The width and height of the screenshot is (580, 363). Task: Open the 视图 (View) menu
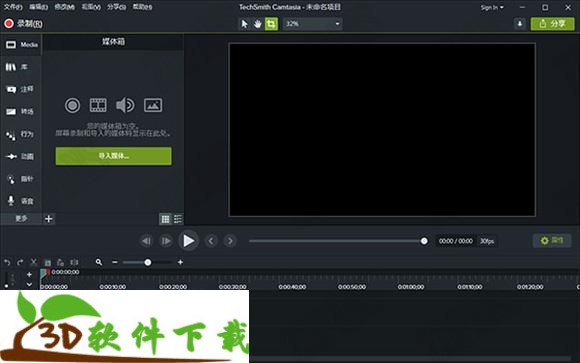(91, 7)
